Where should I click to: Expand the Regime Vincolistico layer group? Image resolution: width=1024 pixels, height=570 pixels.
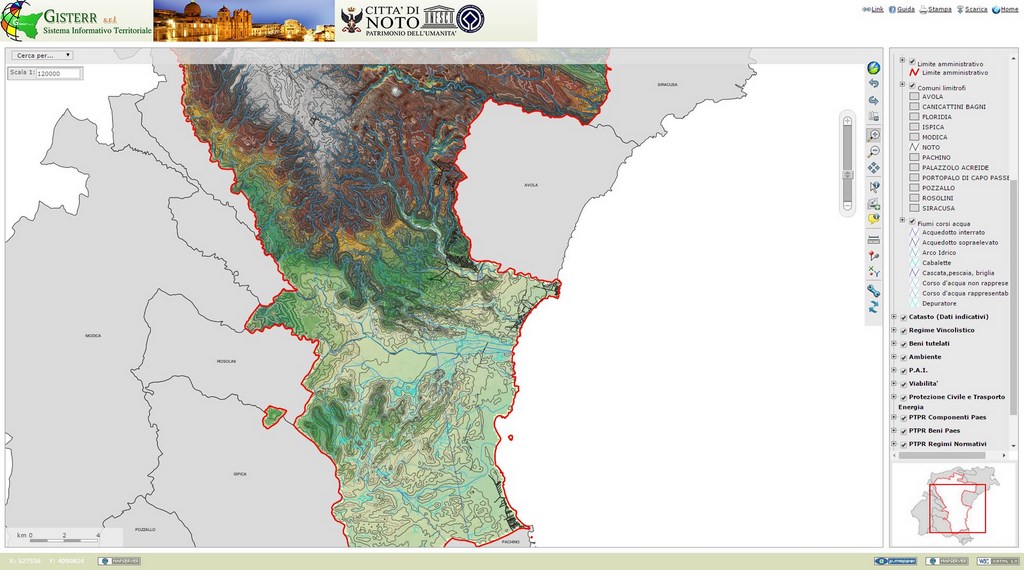[894, 330]
